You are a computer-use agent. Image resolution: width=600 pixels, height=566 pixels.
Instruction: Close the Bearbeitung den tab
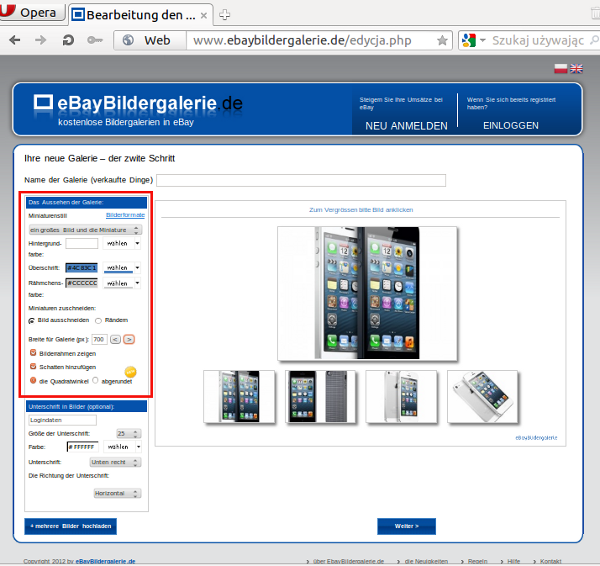(x=204, y=16)
